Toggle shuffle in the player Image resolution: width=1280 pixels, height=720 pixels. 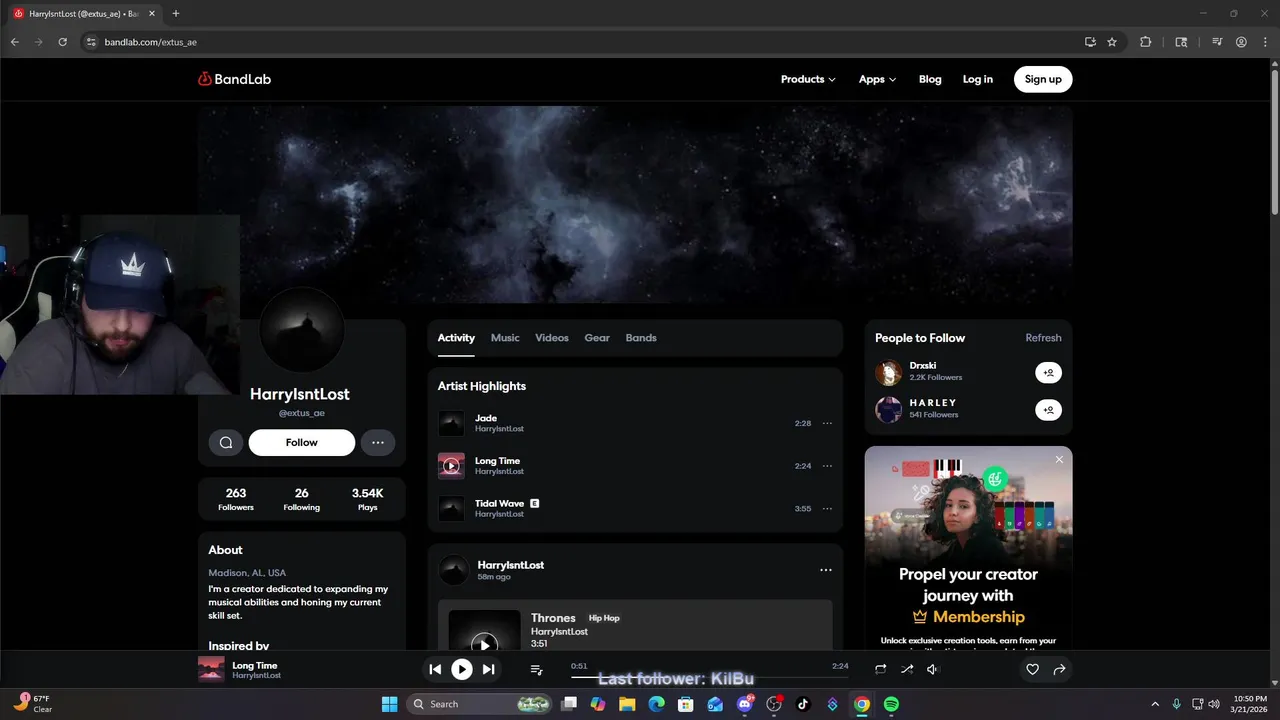pyautogui.click(x=906, y=670)
